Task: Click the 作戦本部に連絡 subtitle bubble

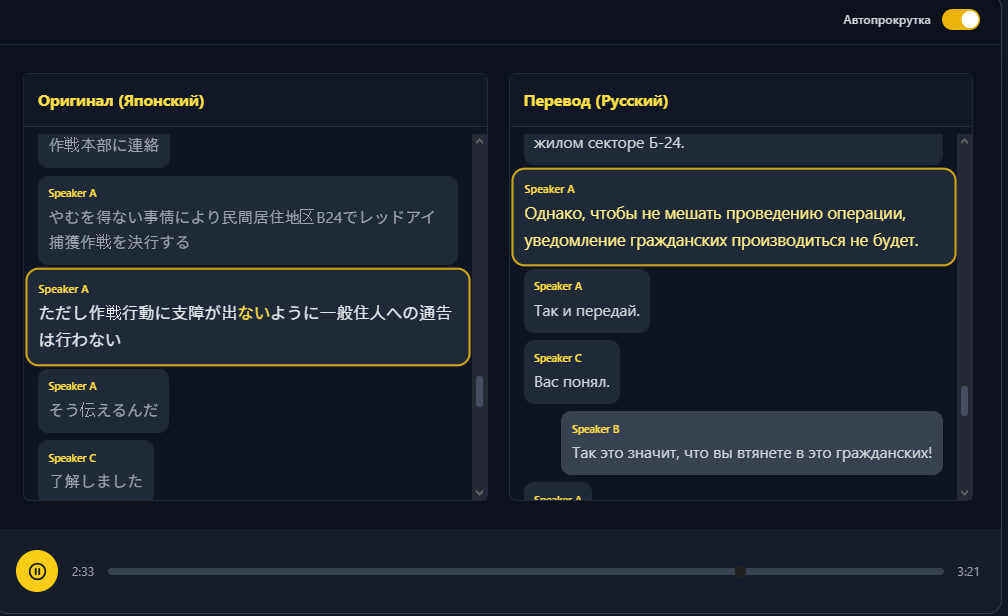Action: (104, 146)
